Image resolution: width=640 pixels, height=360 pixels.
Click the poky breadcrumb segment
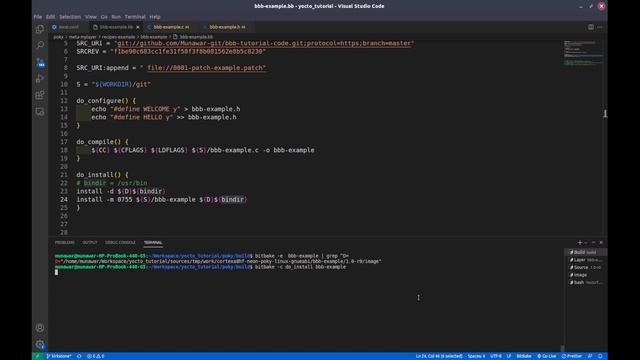58,37
